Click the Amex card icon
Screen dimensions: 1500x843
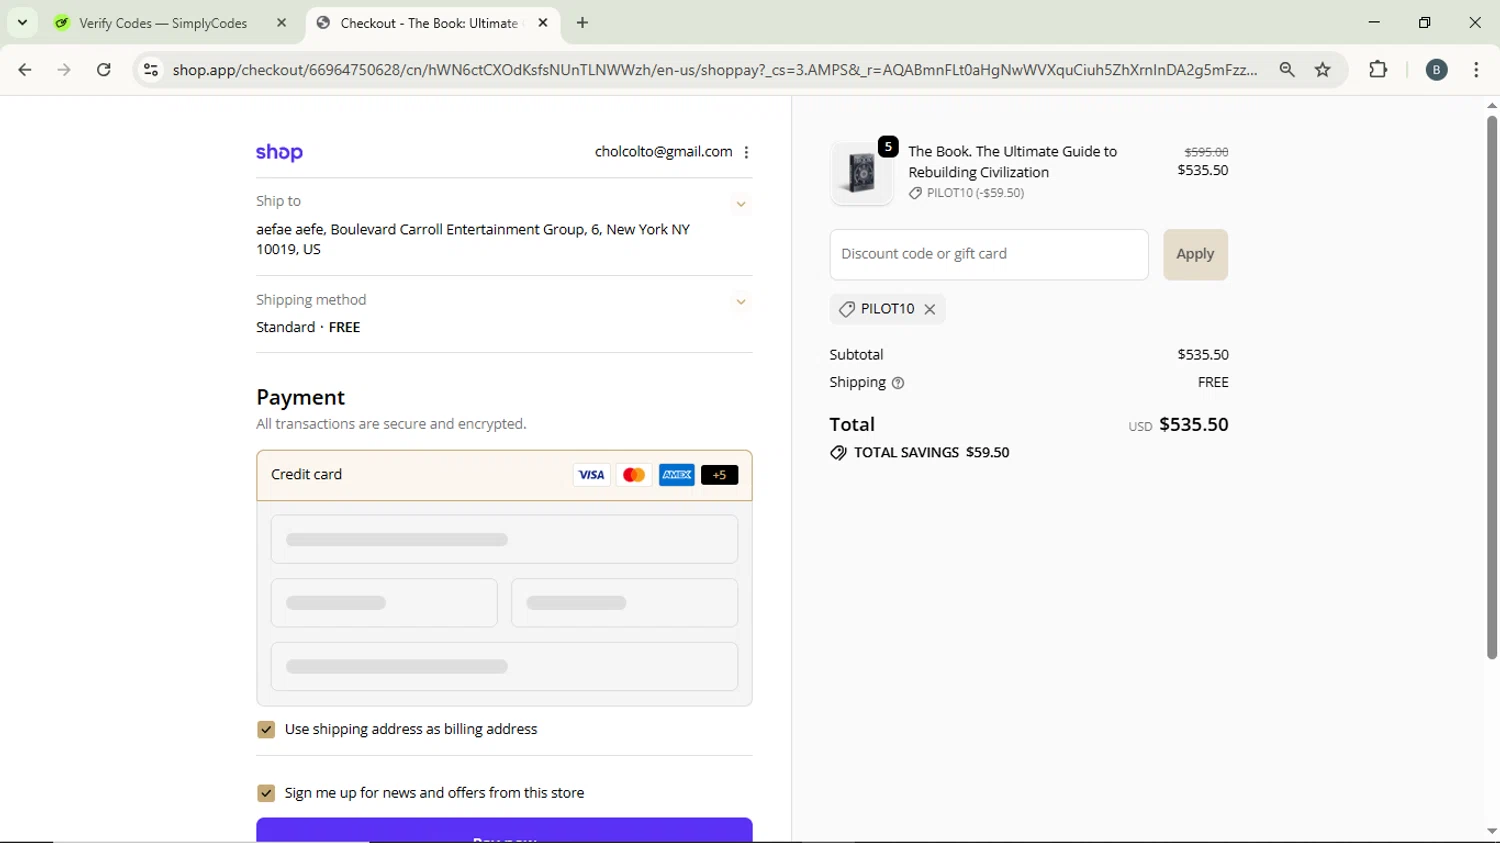coord(677,475)
